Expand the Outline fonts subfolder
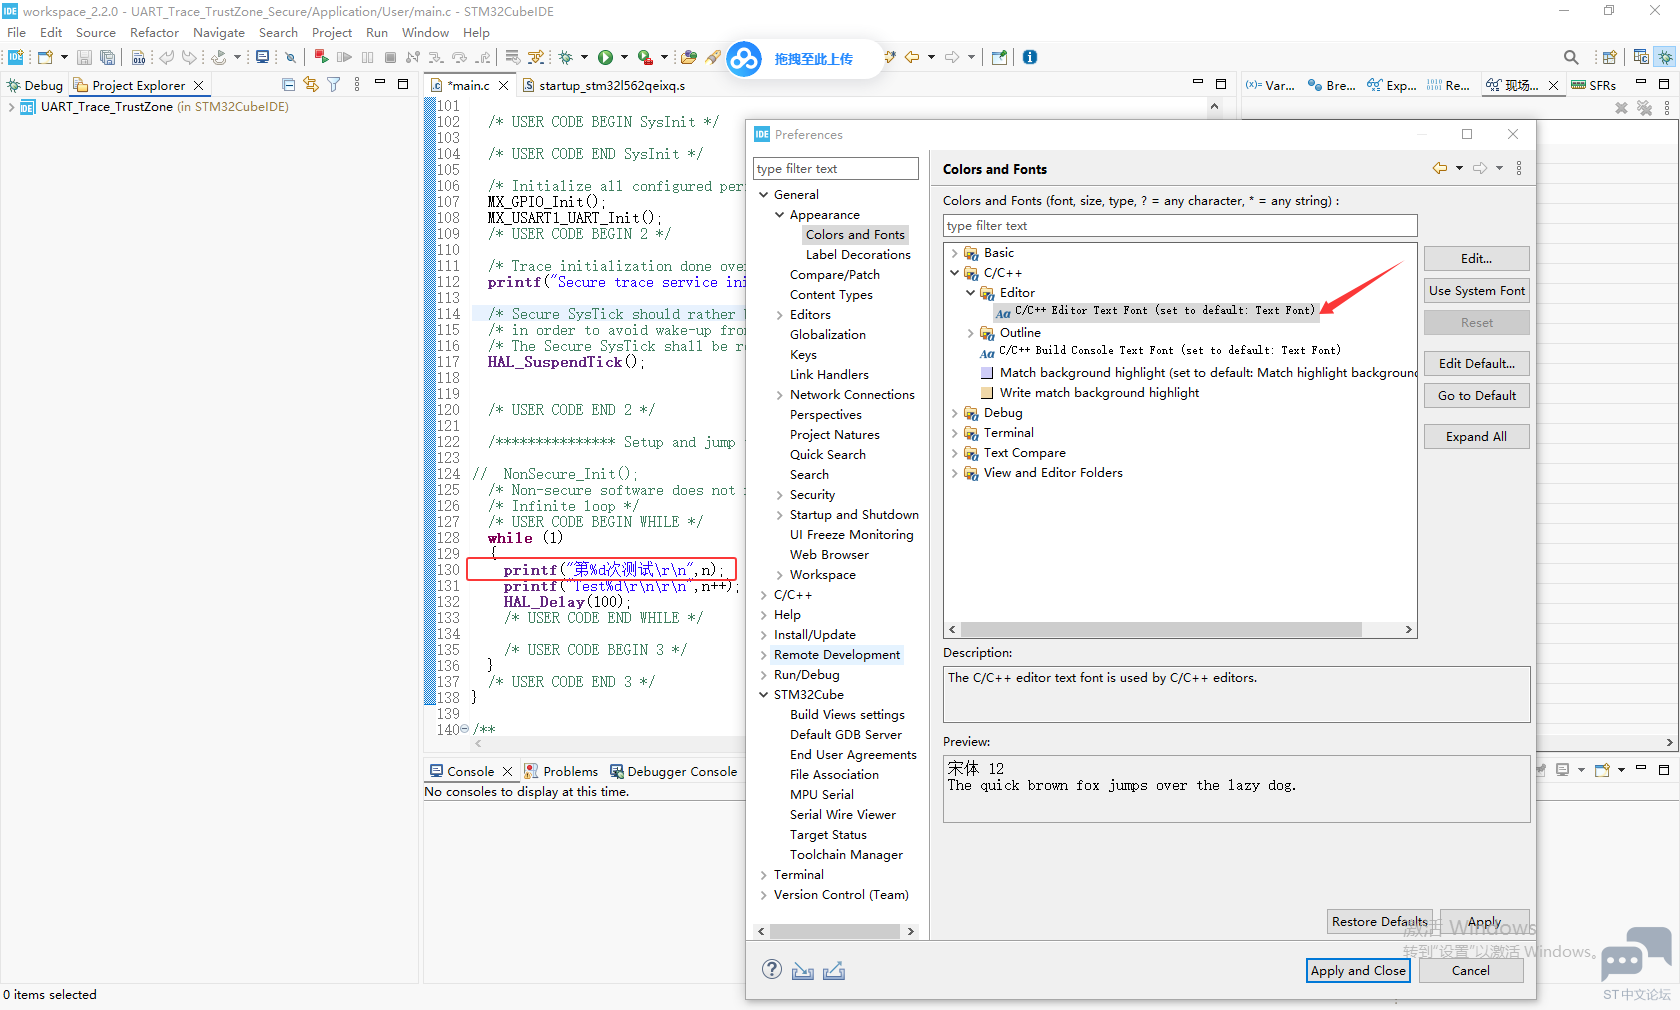This screenshot has height=1010, width=1680. [x=970, y=333]
